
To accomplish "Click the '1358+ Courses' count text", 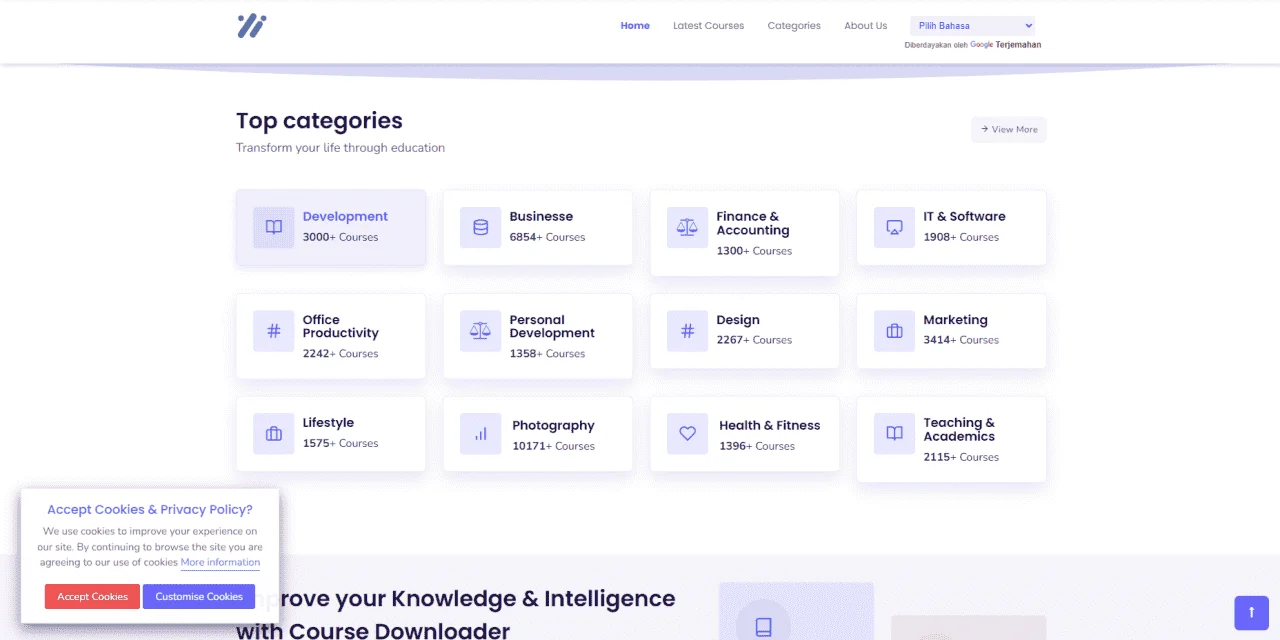I will (548, 354).
